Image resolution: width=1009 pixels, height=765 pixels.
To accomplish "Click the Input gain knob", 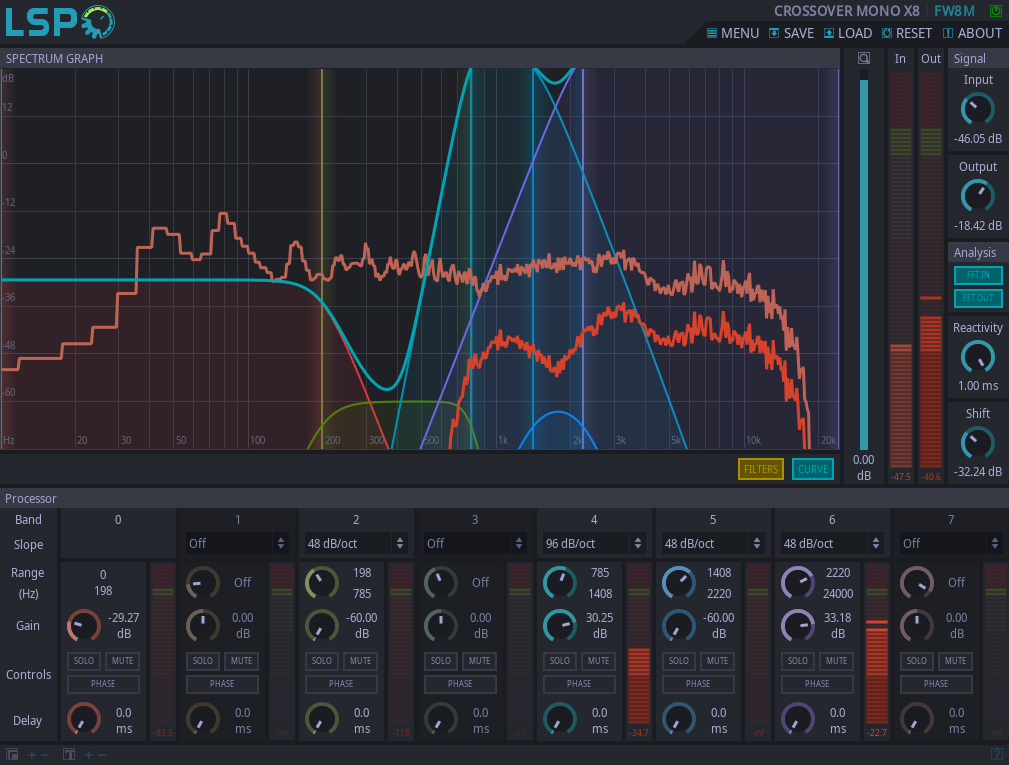I will pyautogui.click(x=977, y=109).
